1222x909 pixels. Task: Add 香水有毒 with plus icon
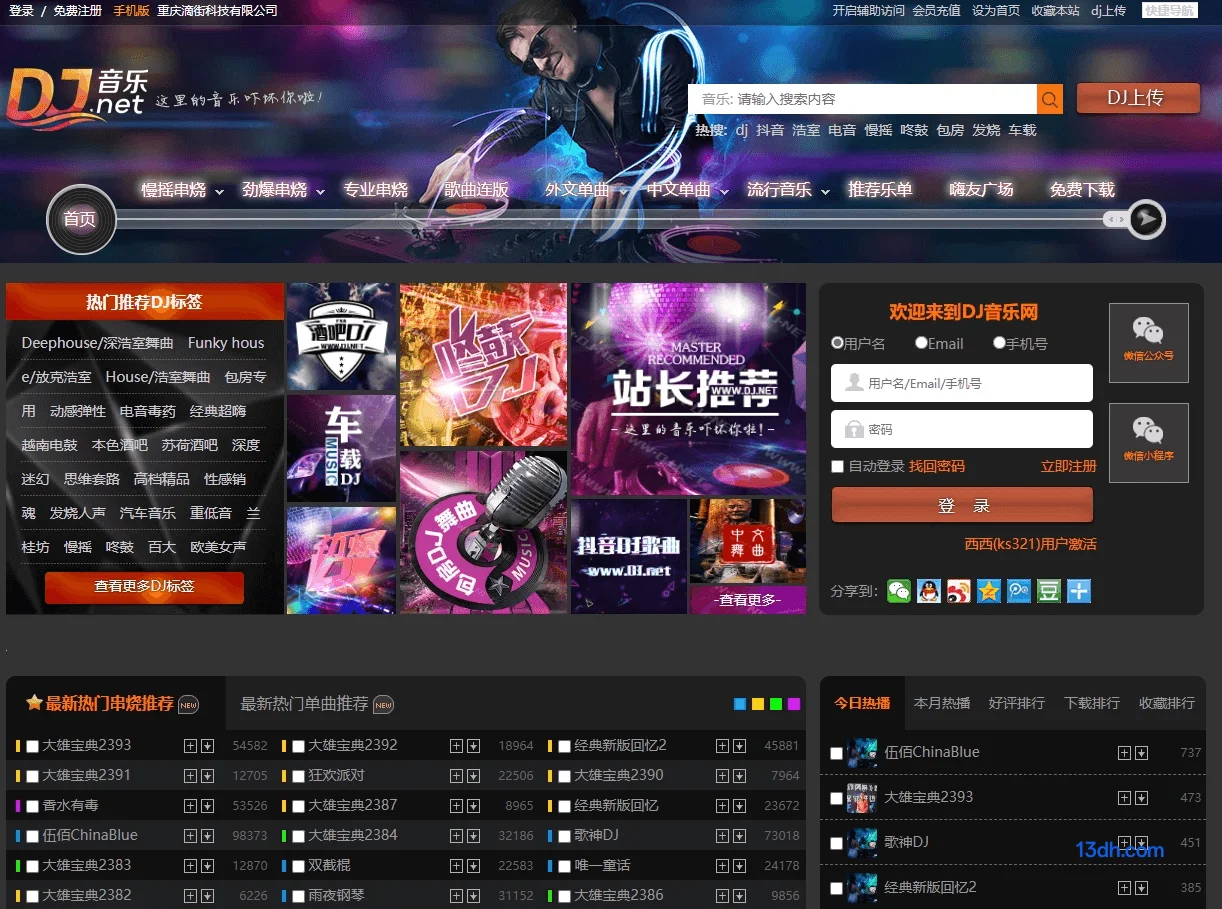[x=190, y=806]
